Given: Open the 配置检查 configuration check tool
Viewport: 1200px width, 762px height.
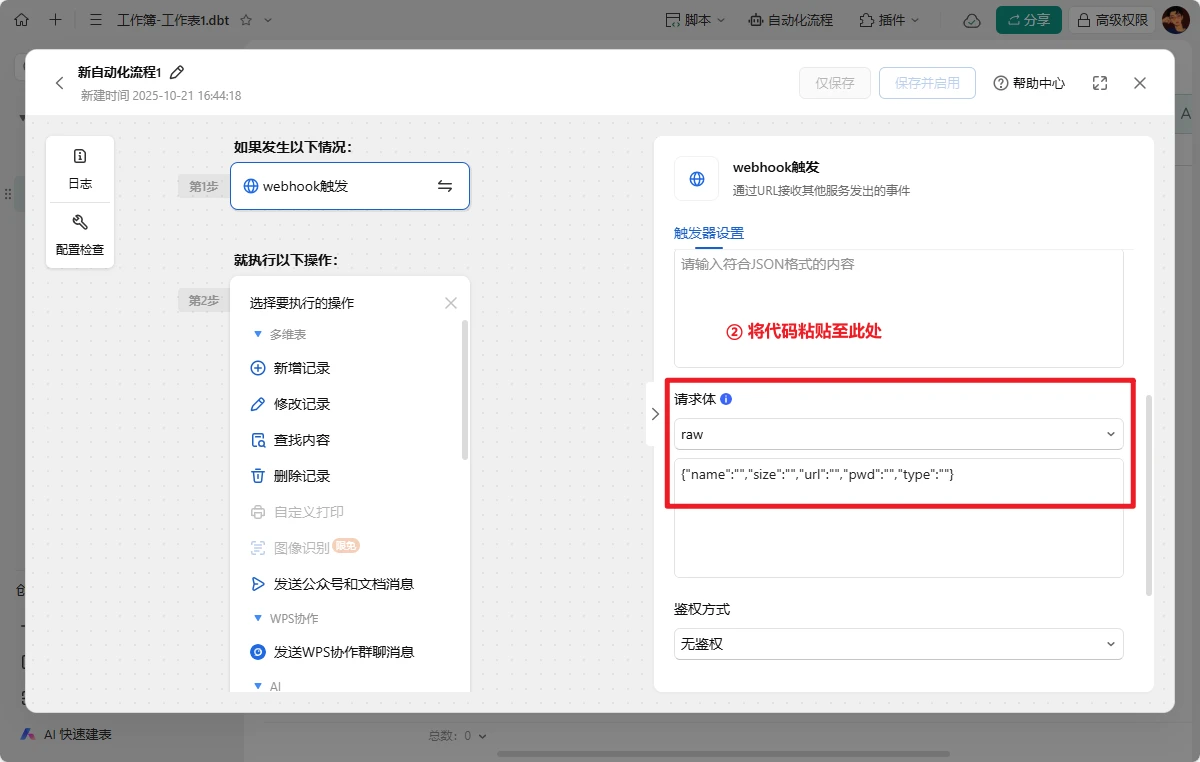Looking at the screenshot, I should [80, 234].
